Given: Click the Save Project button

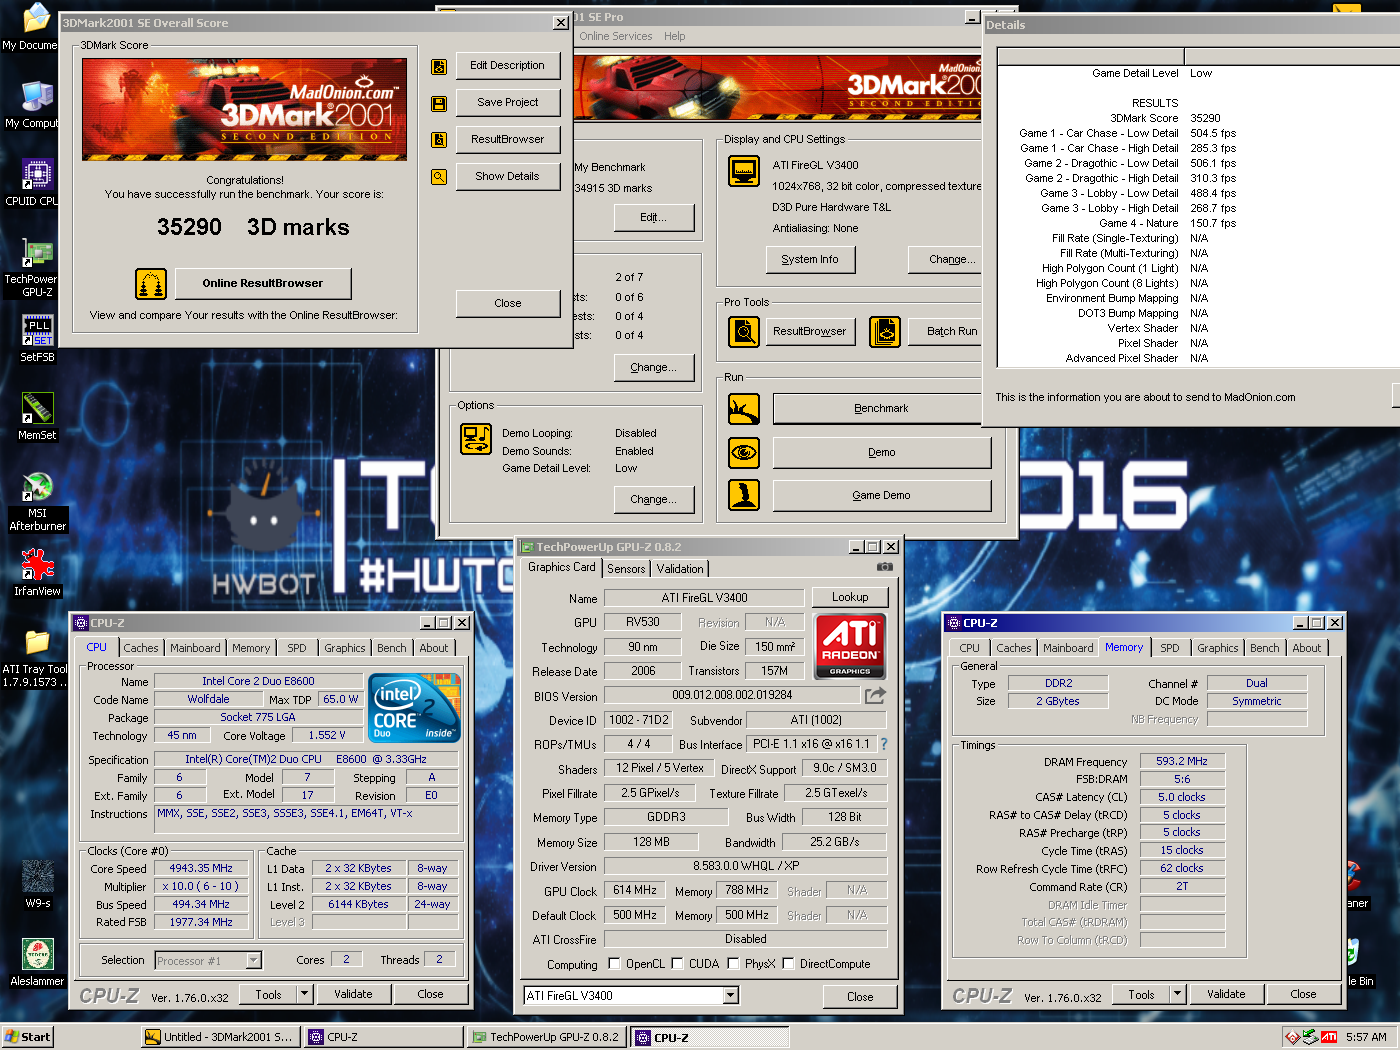Looking at the screenshot, I should [508, 103].
